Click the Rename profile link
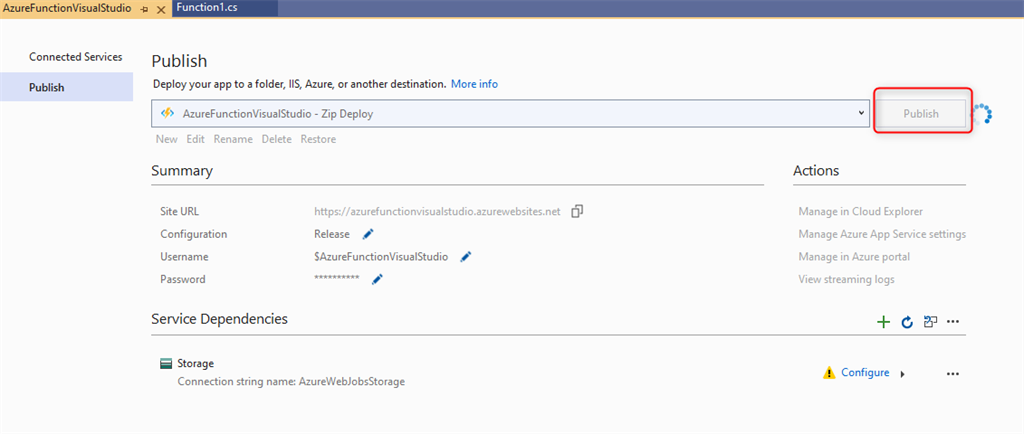This screenshot has width=1024, height=434. click(233, 139)
